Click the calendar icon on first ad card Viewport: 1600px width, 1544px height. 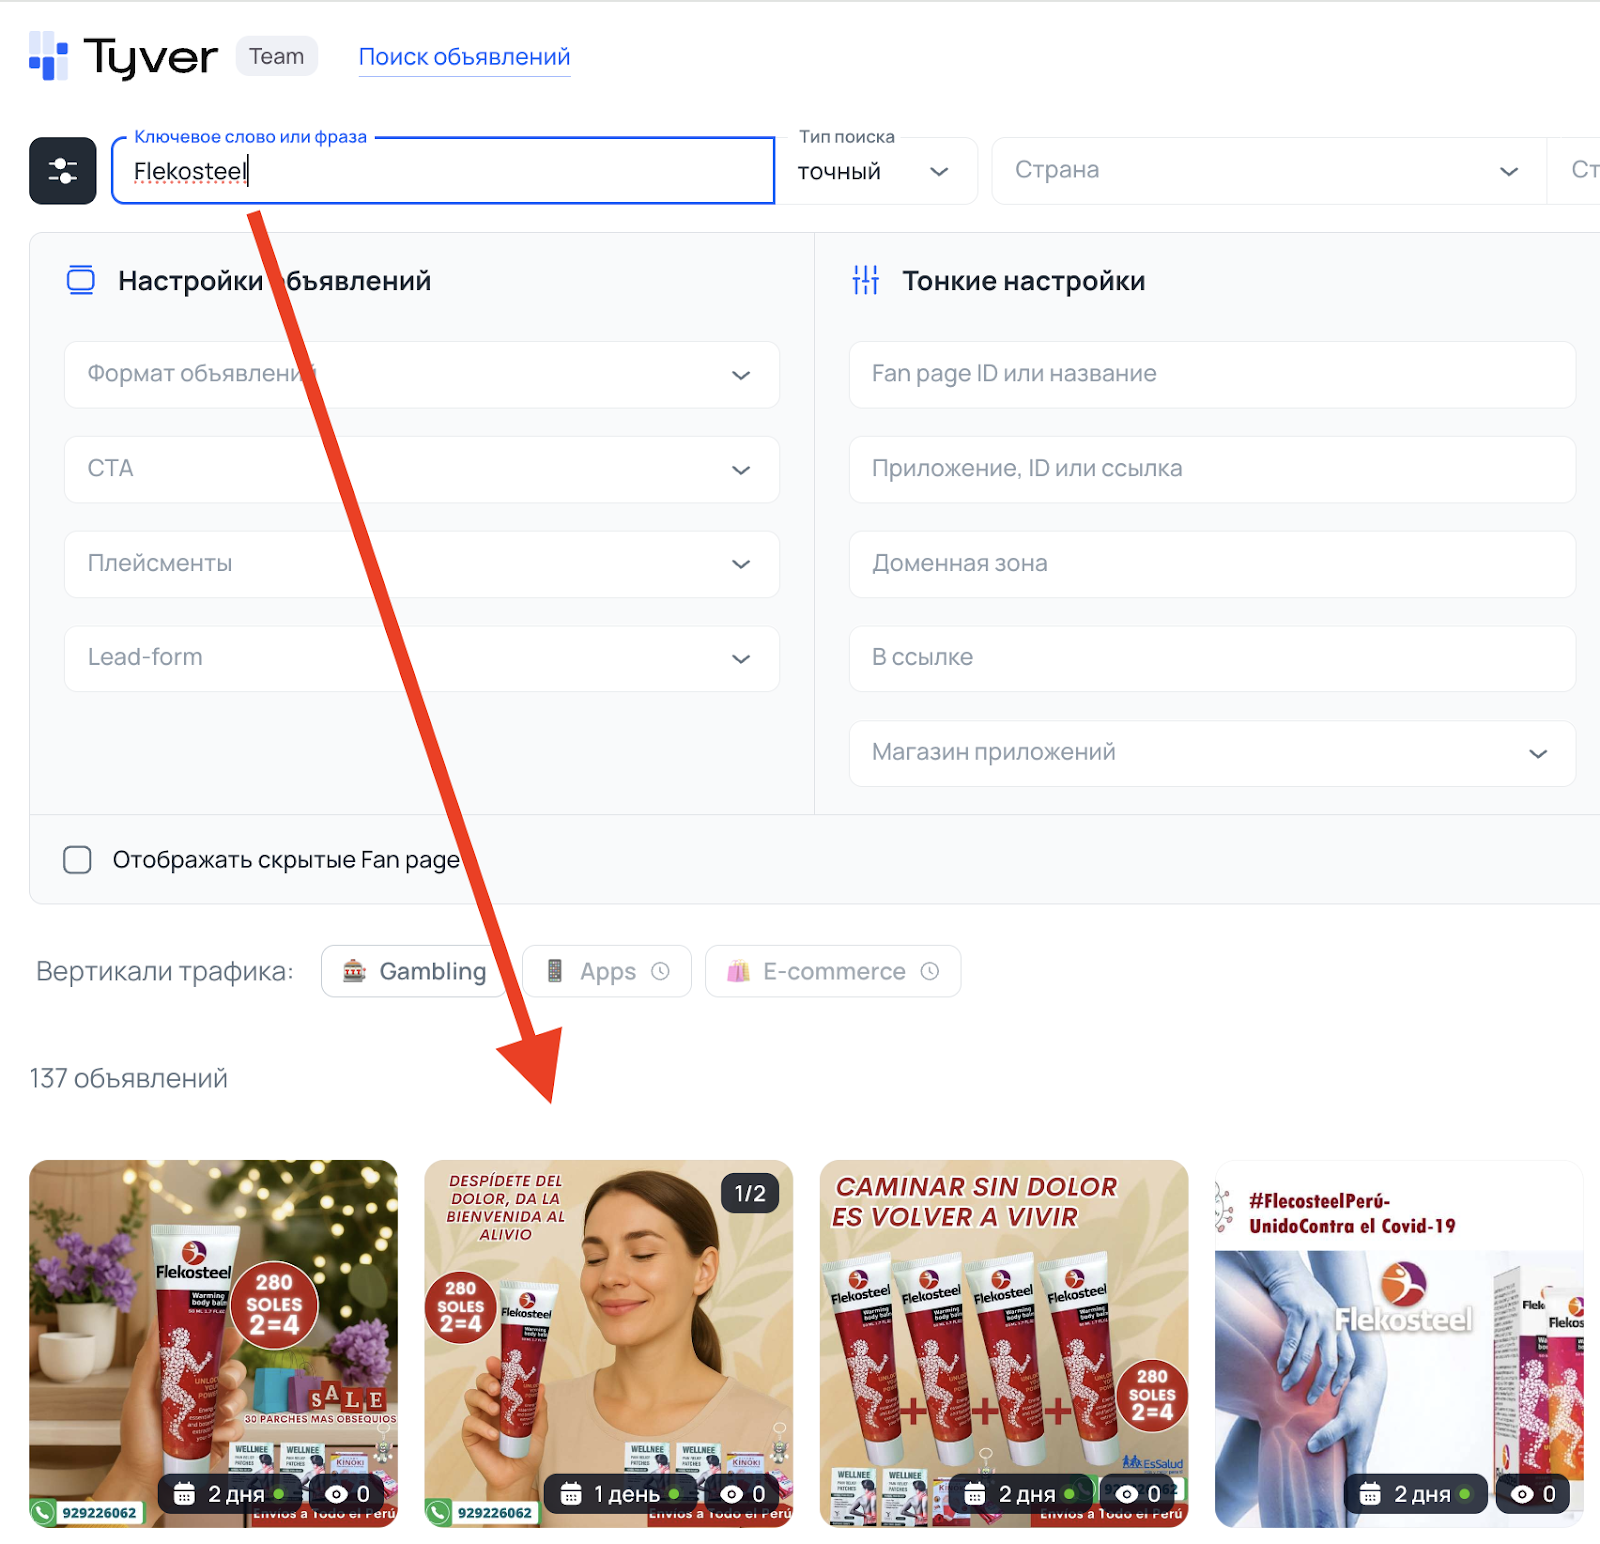pos(184,1494)
